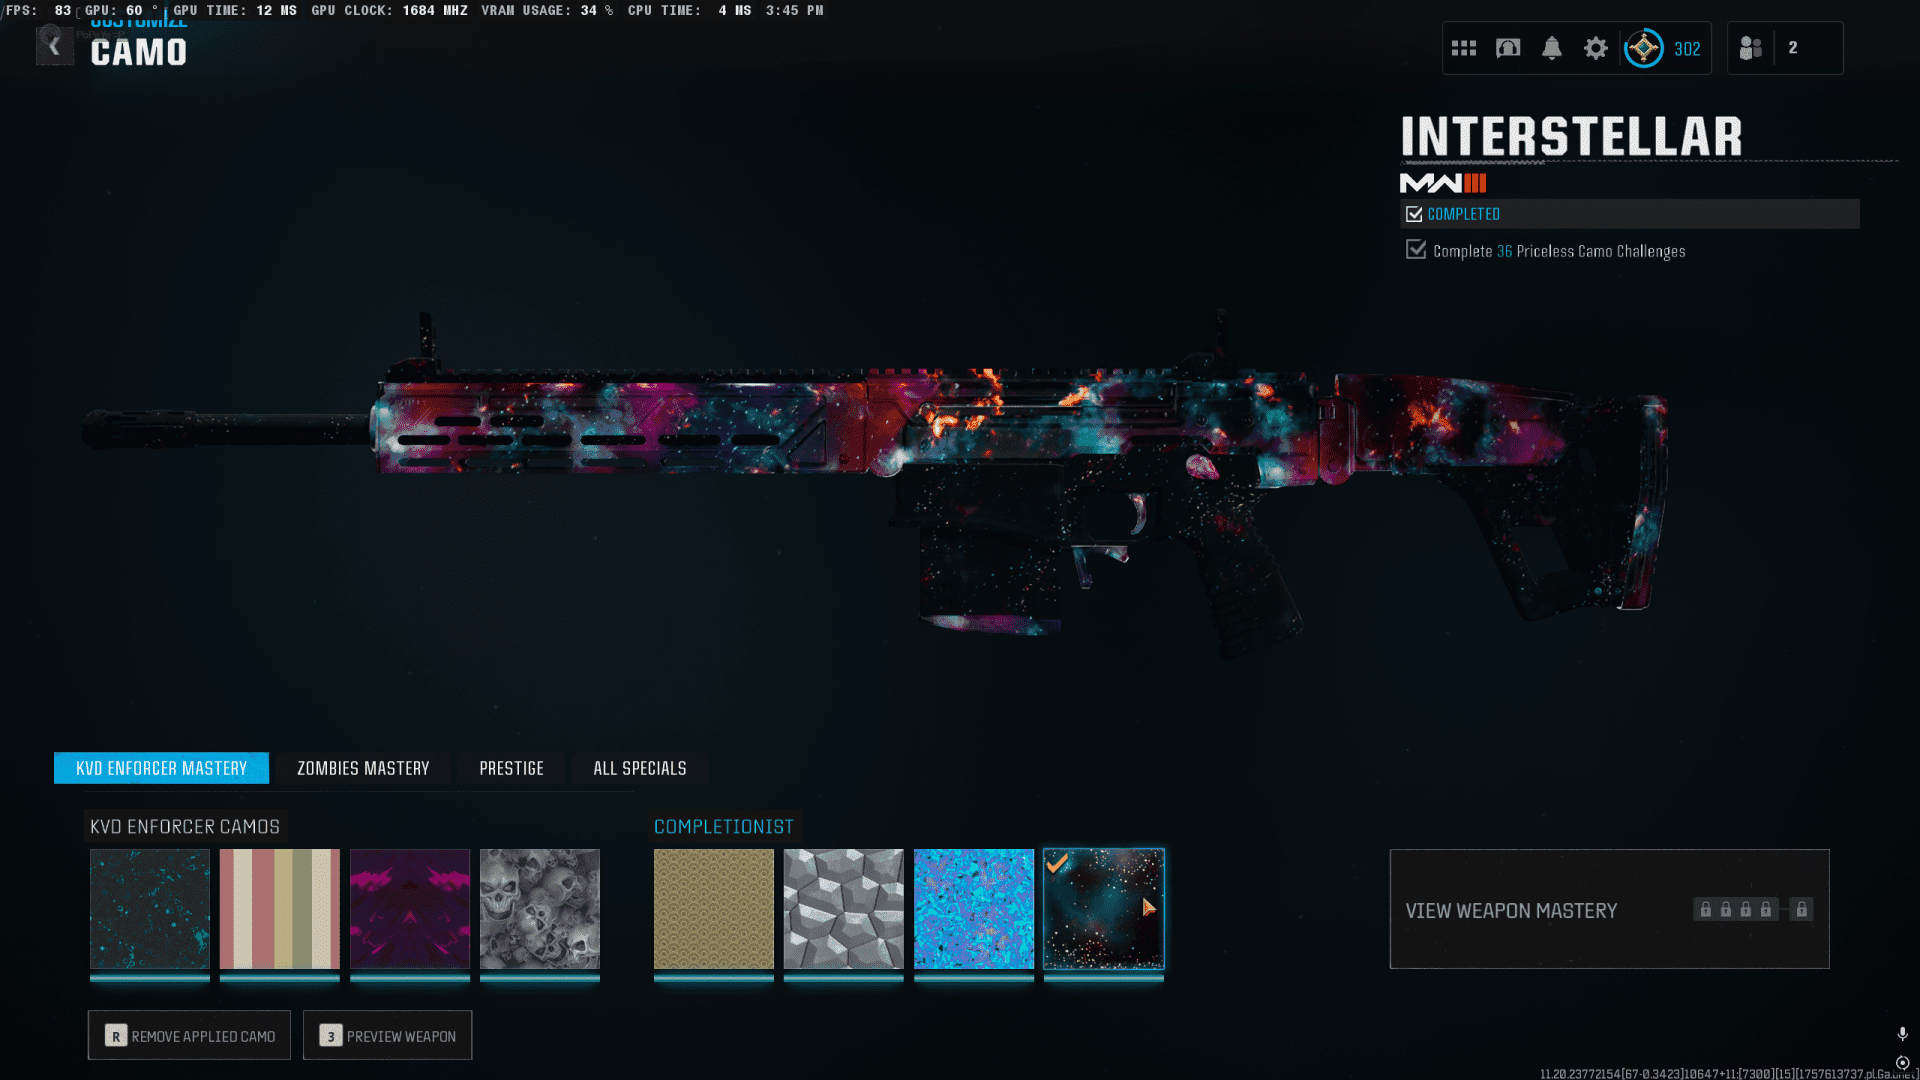
Task: Open the social party members icon
Action: [1751, 48]
